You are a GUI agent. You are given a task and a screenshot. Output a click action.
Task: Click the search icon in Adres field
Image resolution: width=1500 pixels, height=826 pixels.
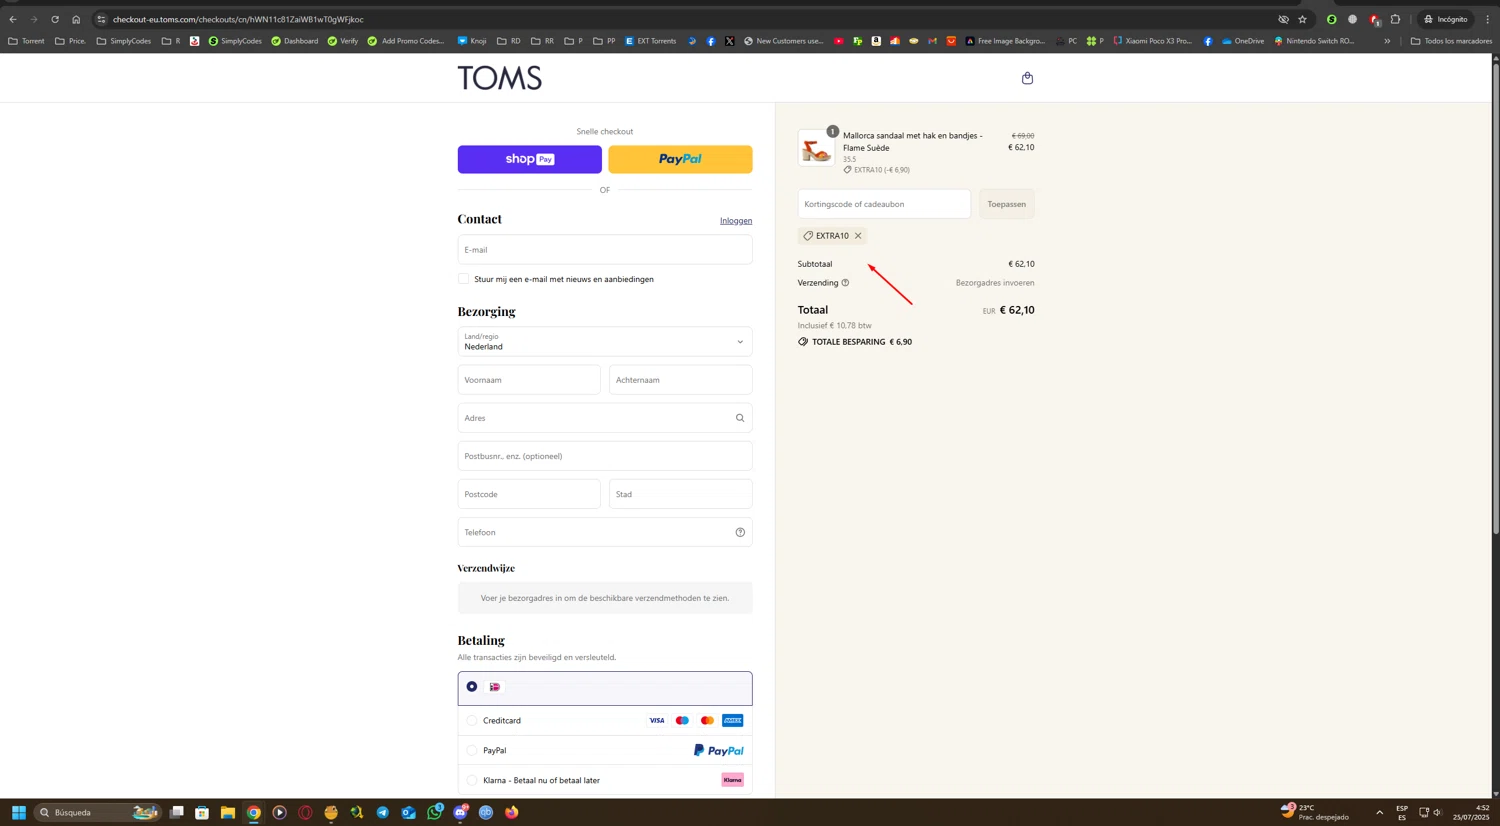(x=740, y=418)
